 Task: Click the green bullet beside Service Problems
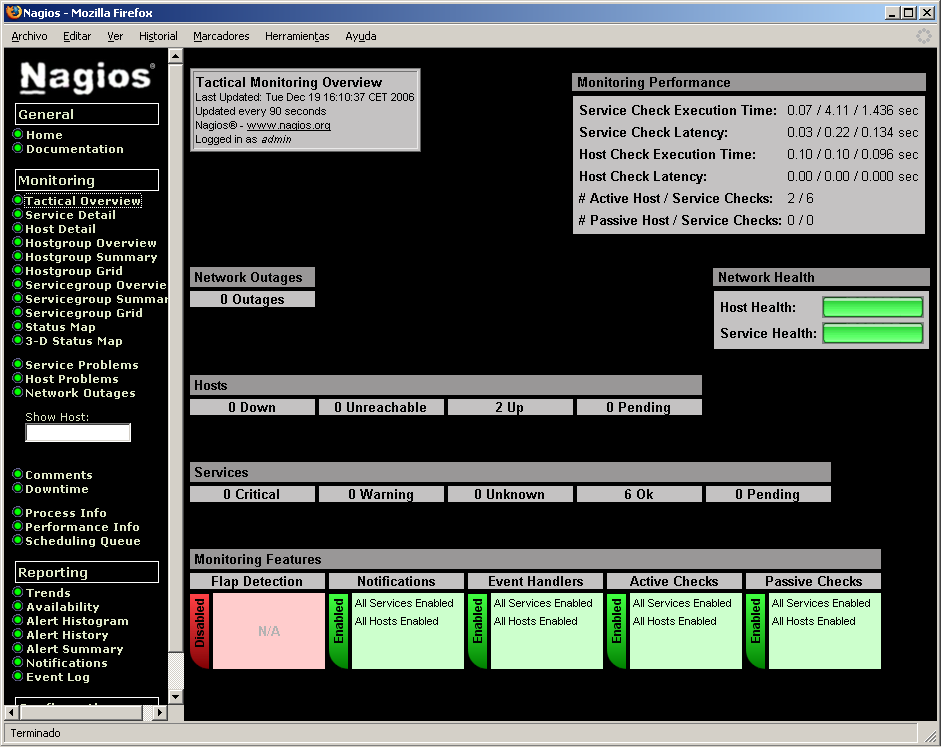coord(18,364)
